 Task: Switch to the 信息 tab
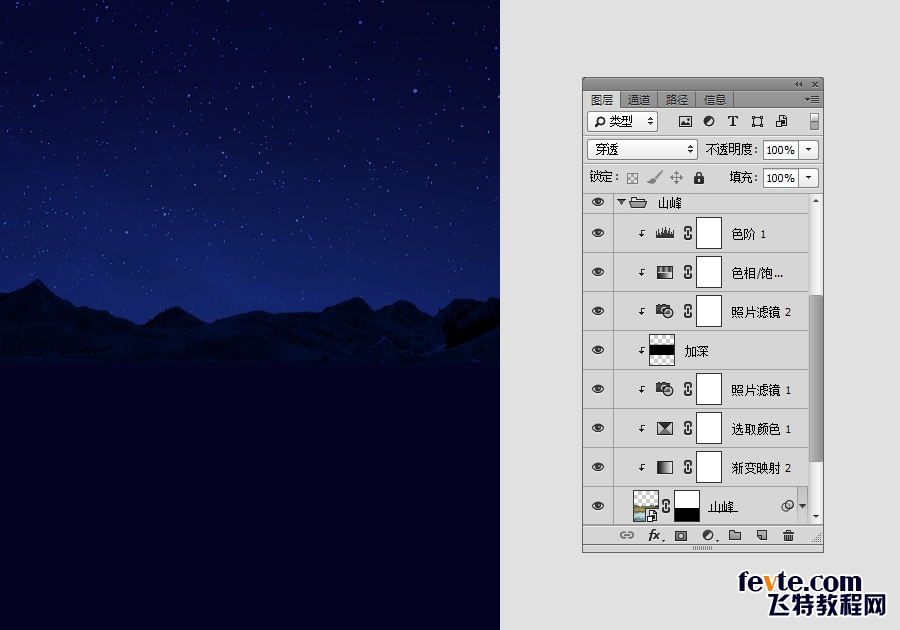[x=715, y=100]
